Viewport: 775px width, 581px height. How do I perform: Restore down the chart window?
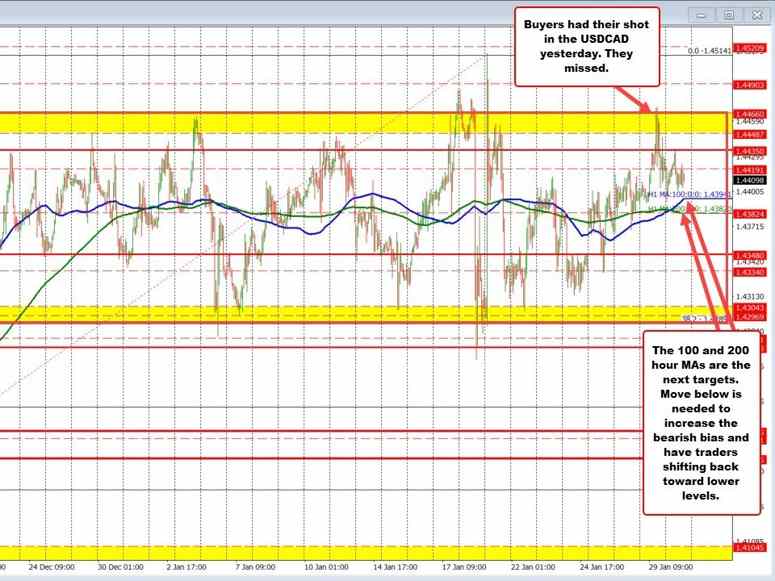click(729, 15)
